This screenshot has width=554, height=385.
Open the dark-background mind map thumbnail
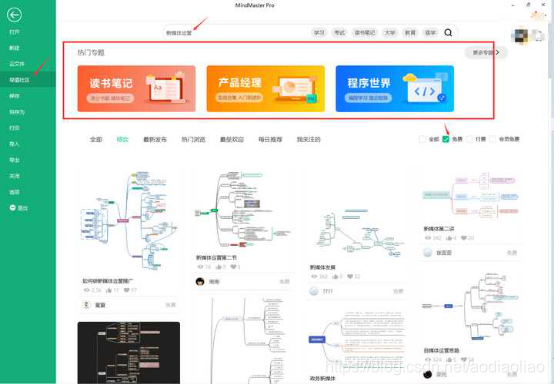pyautogui.click(x=129, y=353)
